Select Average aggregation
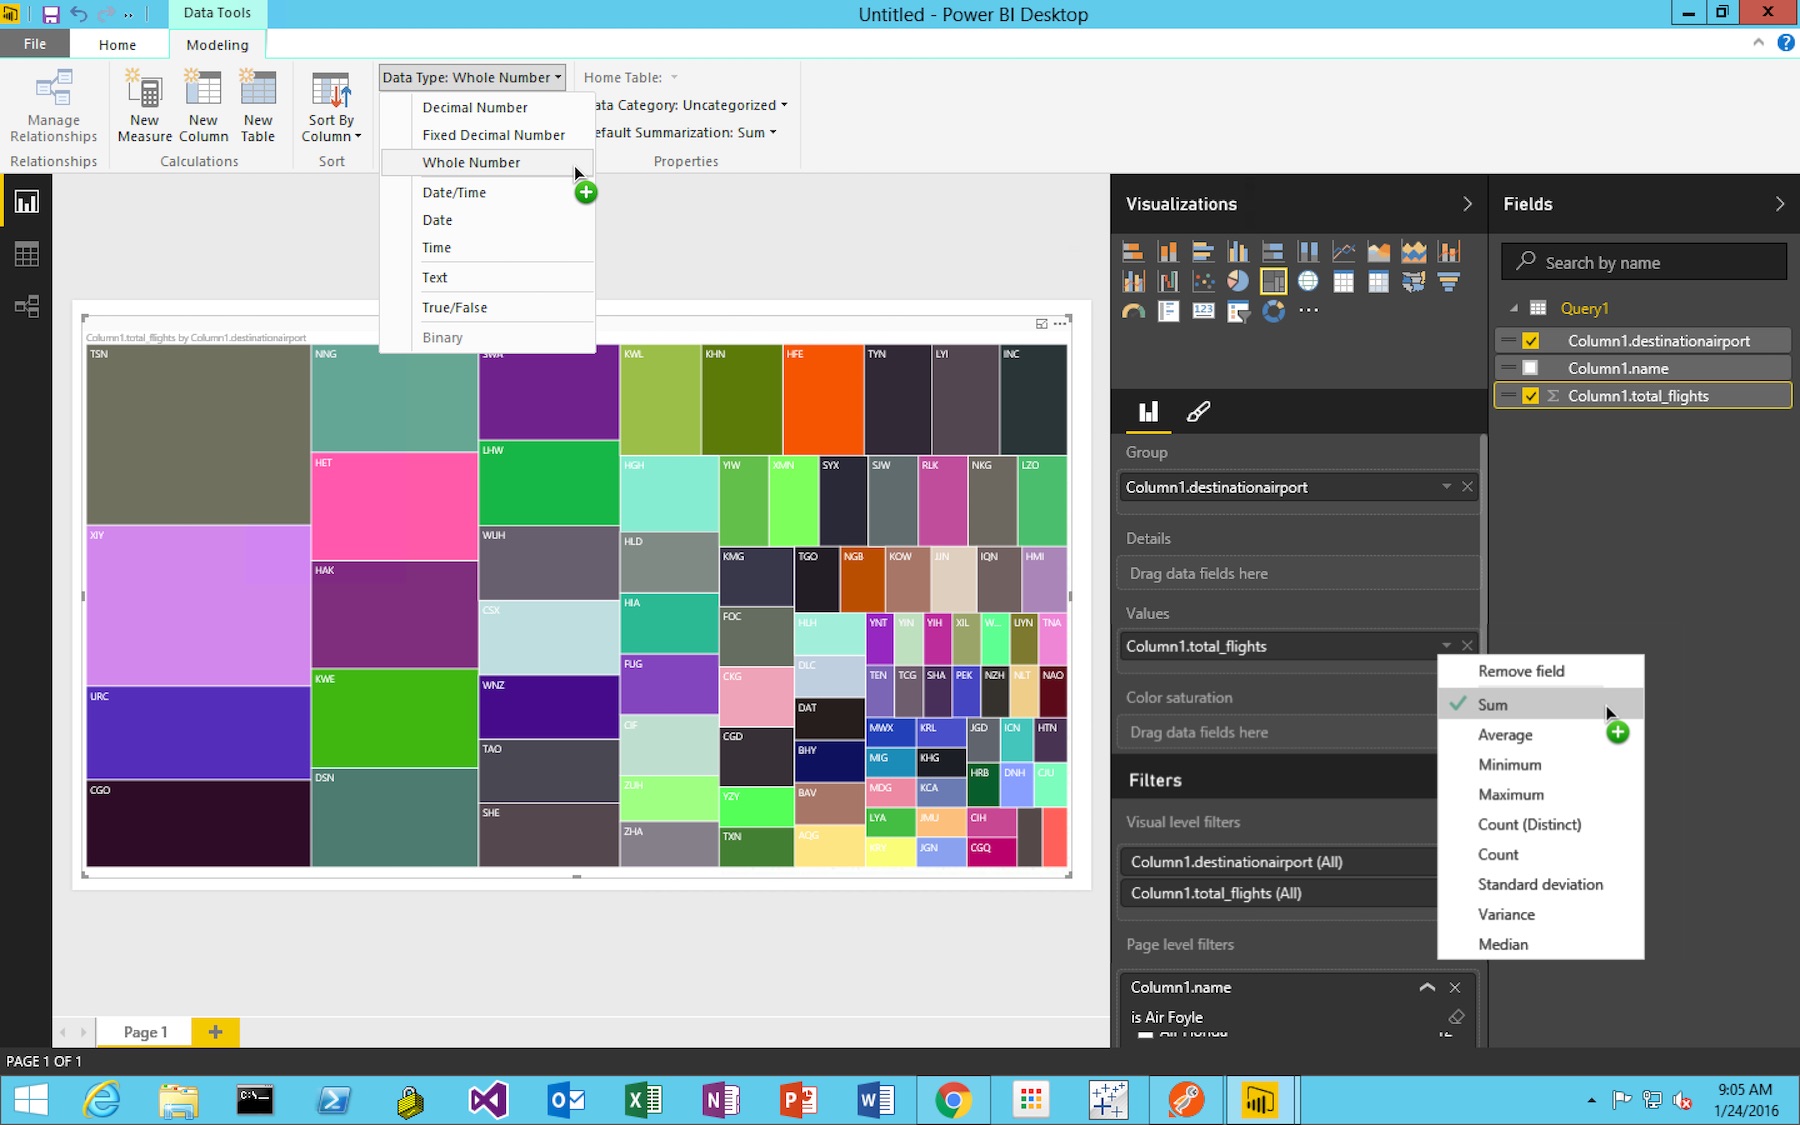 click(1505, 735)
